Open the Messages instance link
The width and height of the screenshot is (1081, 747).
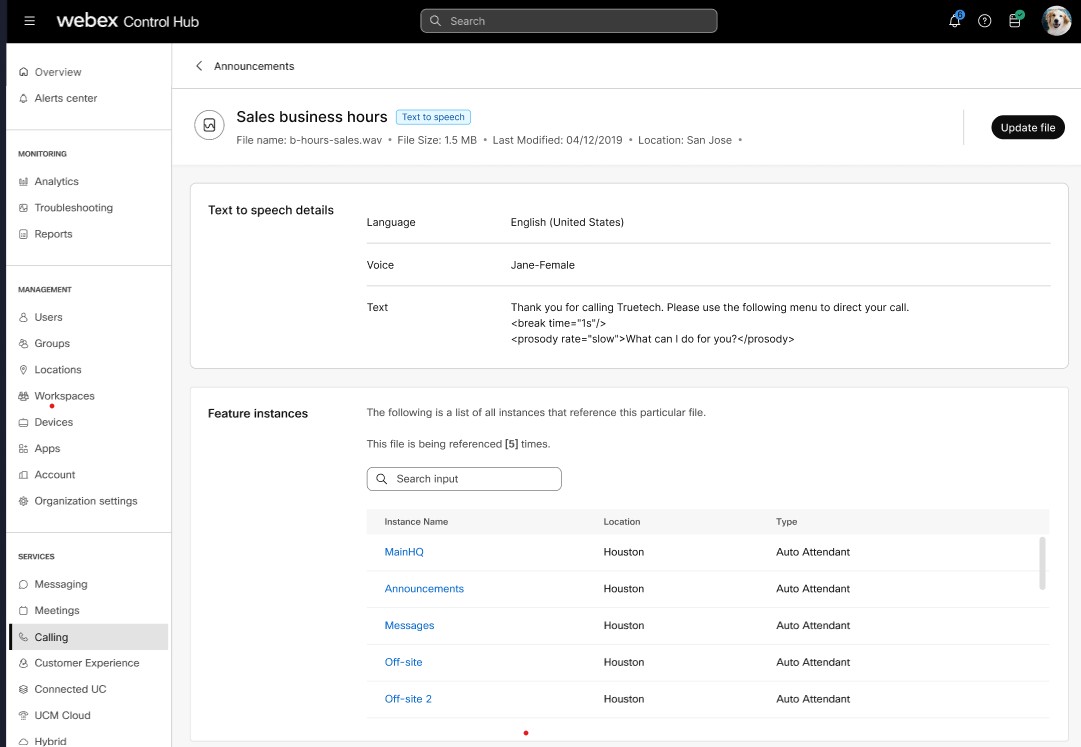[409, 626]
